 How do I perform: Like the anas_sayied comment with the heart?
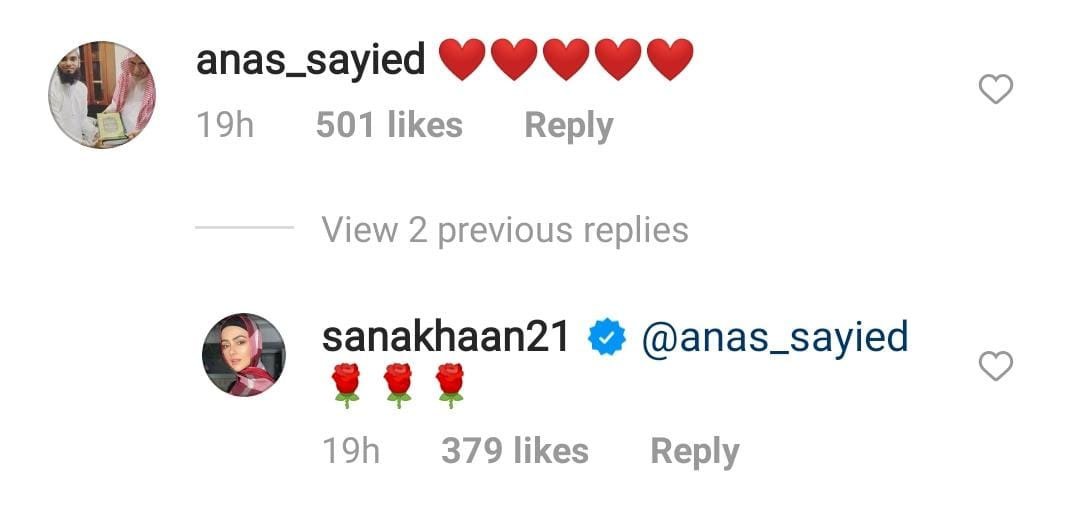pyautogui.click(x=995, y=89)
